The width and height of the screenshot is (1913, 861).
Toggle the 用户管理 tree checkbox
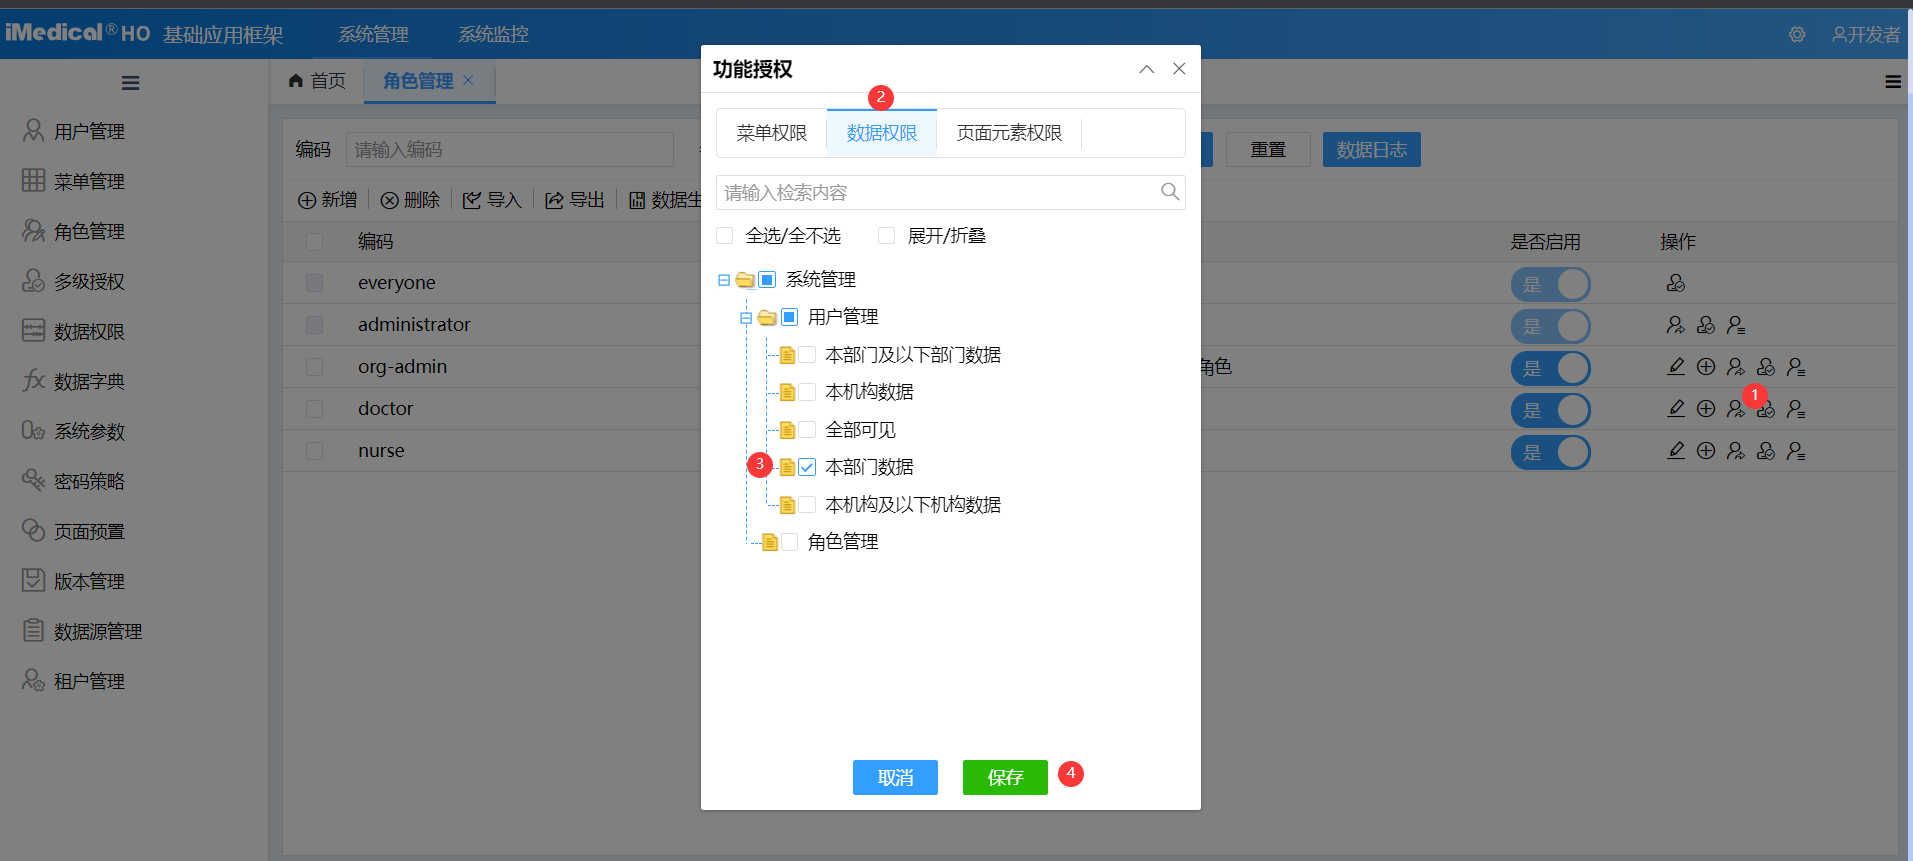tap(789, 317)
